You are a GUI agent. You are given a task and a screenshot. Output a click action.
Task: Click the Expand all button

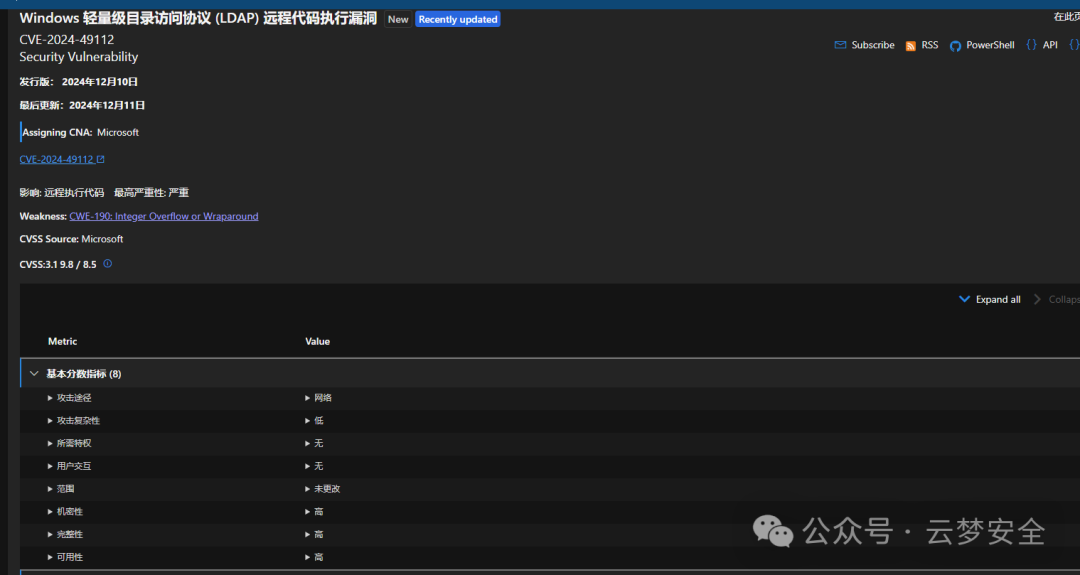[x=990, y=300]
